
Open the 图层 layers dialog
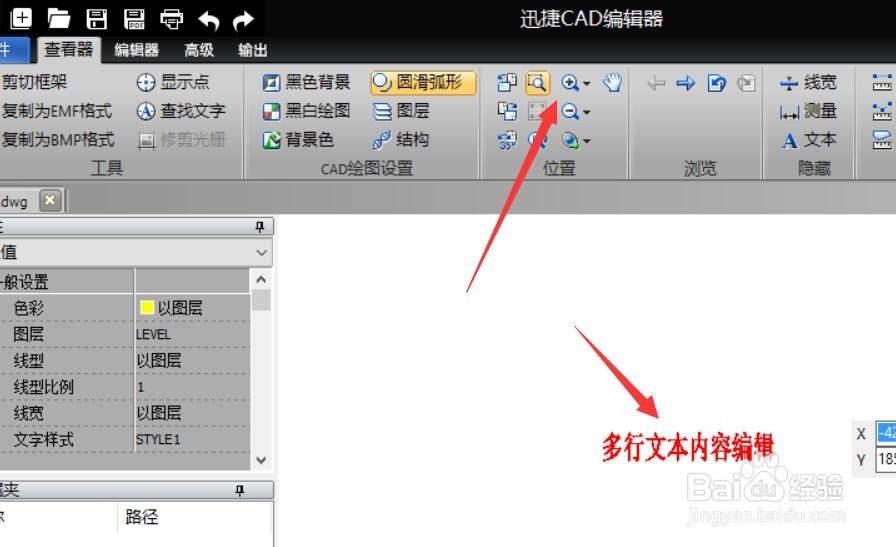click(x=401, y=111)
